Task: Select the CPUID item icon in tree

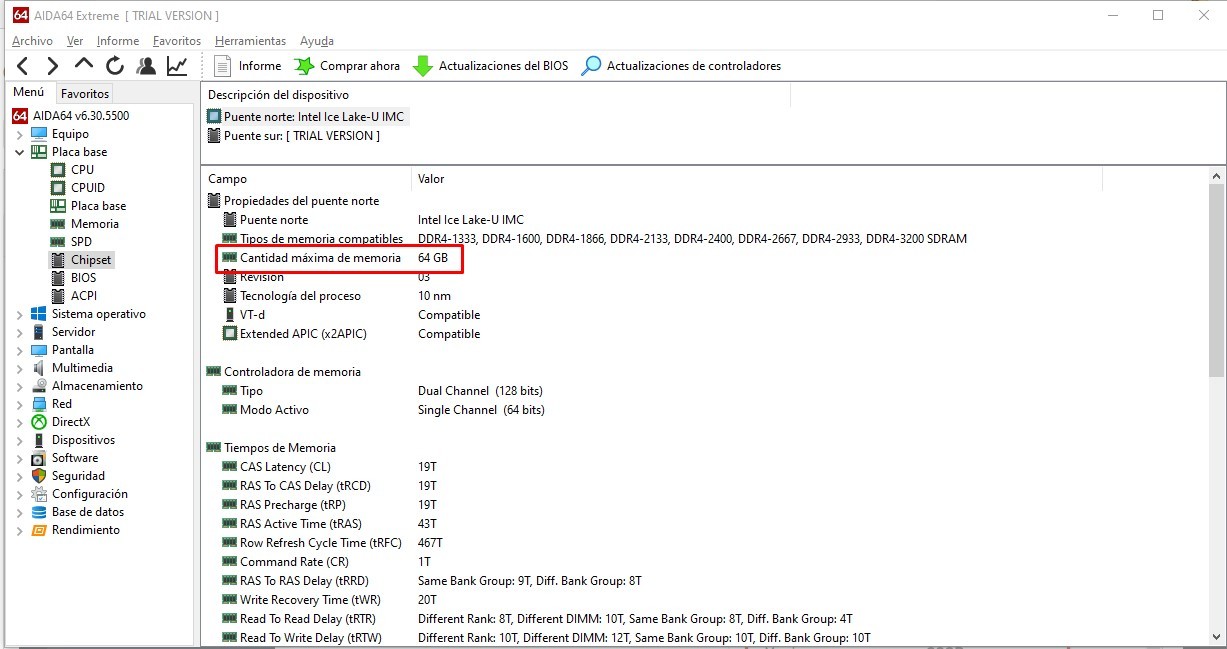Action: pyautogui.click(x=58, y=188)
